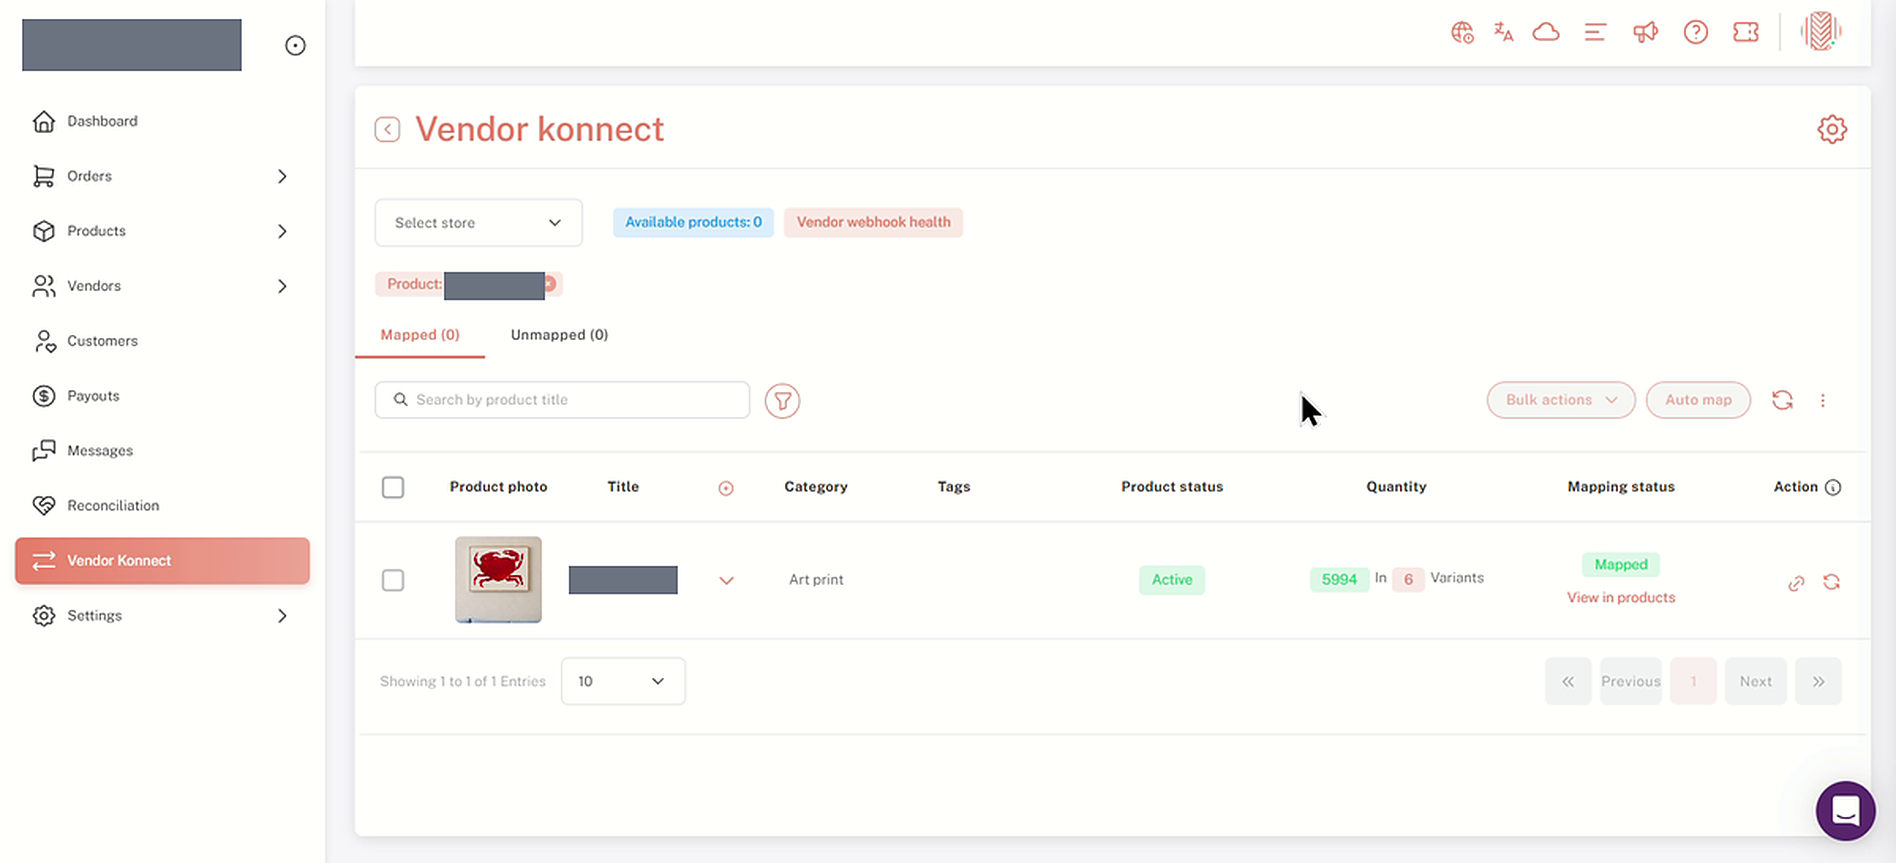
Task: Open the Select store dropdown
Action: click(479, 222)
